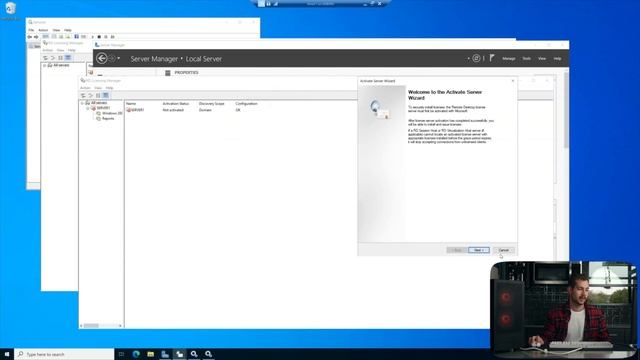Click the blue Help icon in the Services toolbar
Viewport: 640px width, 360px height.
click(76, 37)
